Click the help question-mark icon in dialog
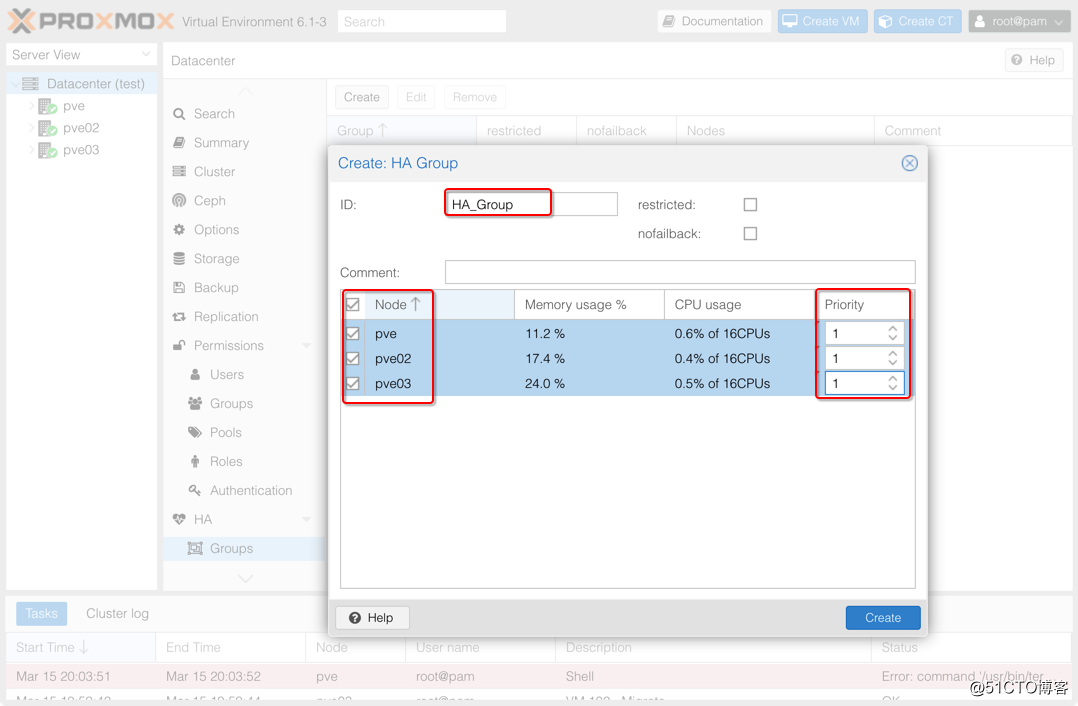Image resolution: width=1078 pixels, height=706 pixels. (x=355, y=618)
